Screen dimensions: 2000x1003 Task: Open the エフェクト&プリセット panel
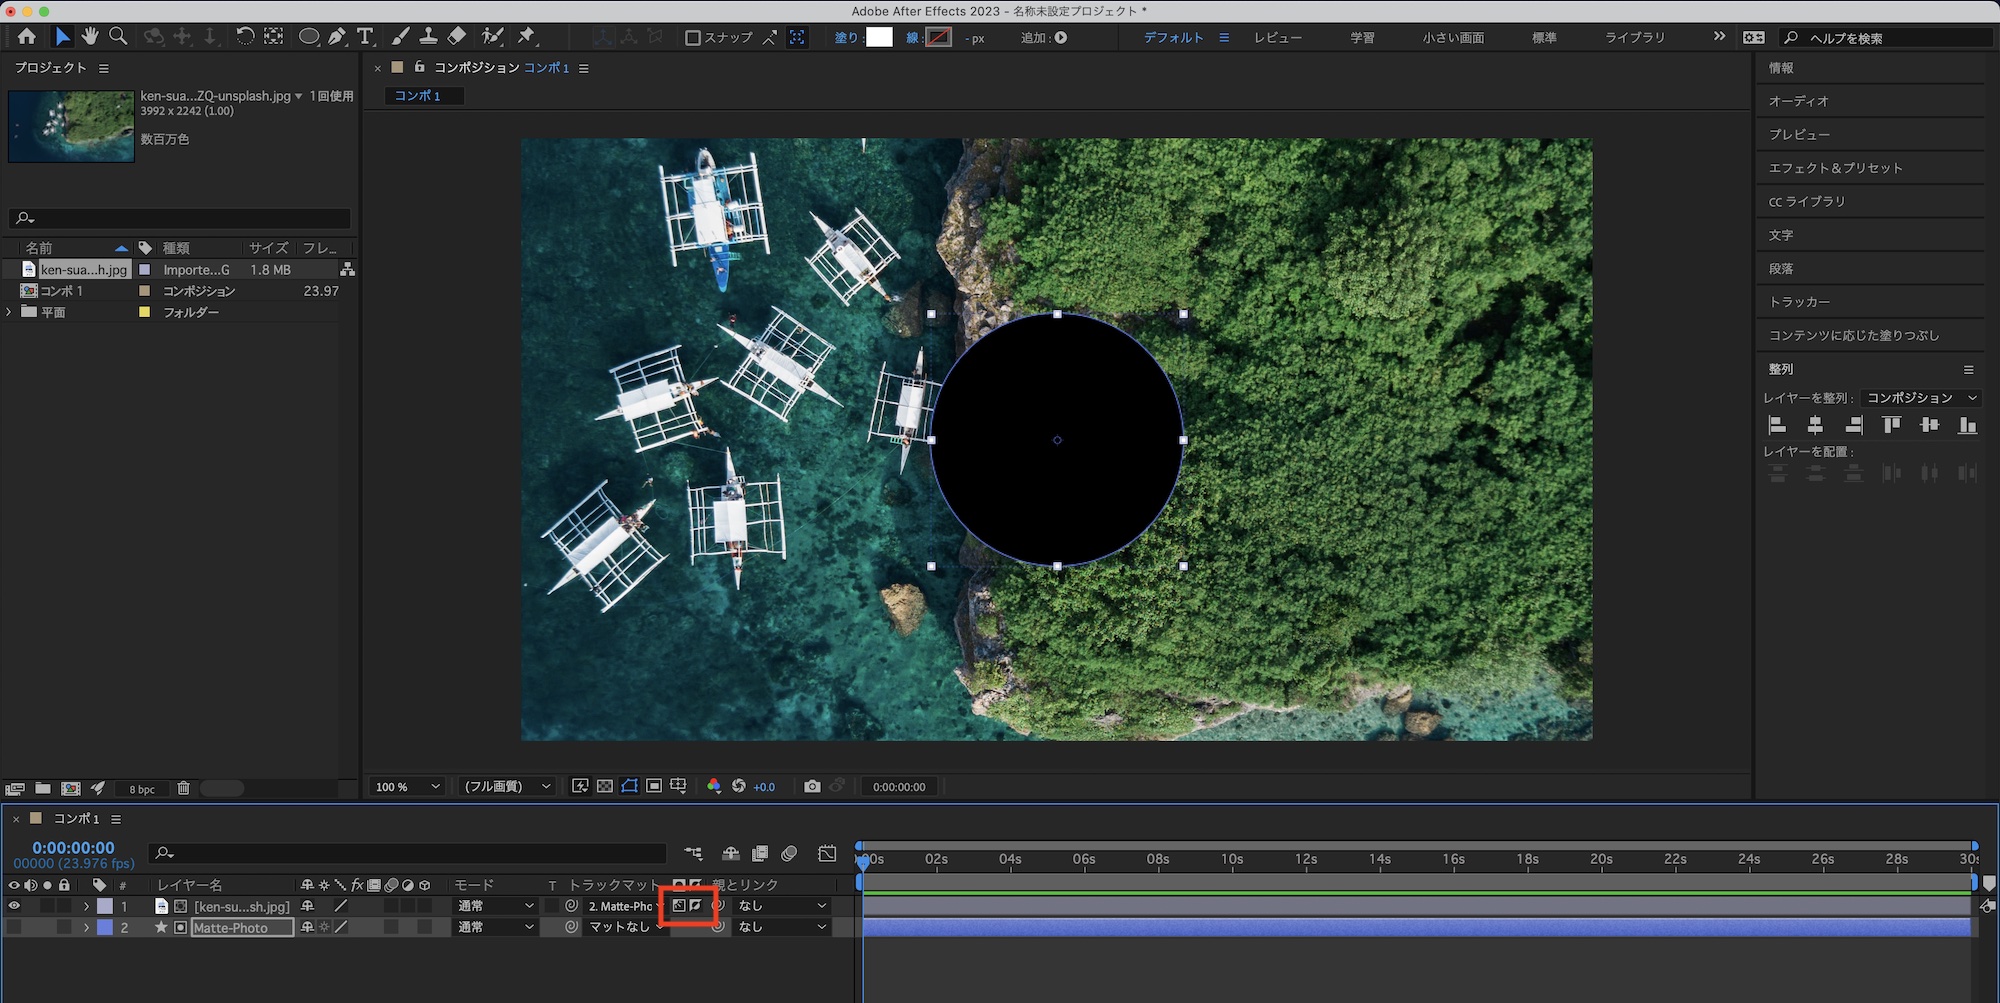[x=1835, y=168]
